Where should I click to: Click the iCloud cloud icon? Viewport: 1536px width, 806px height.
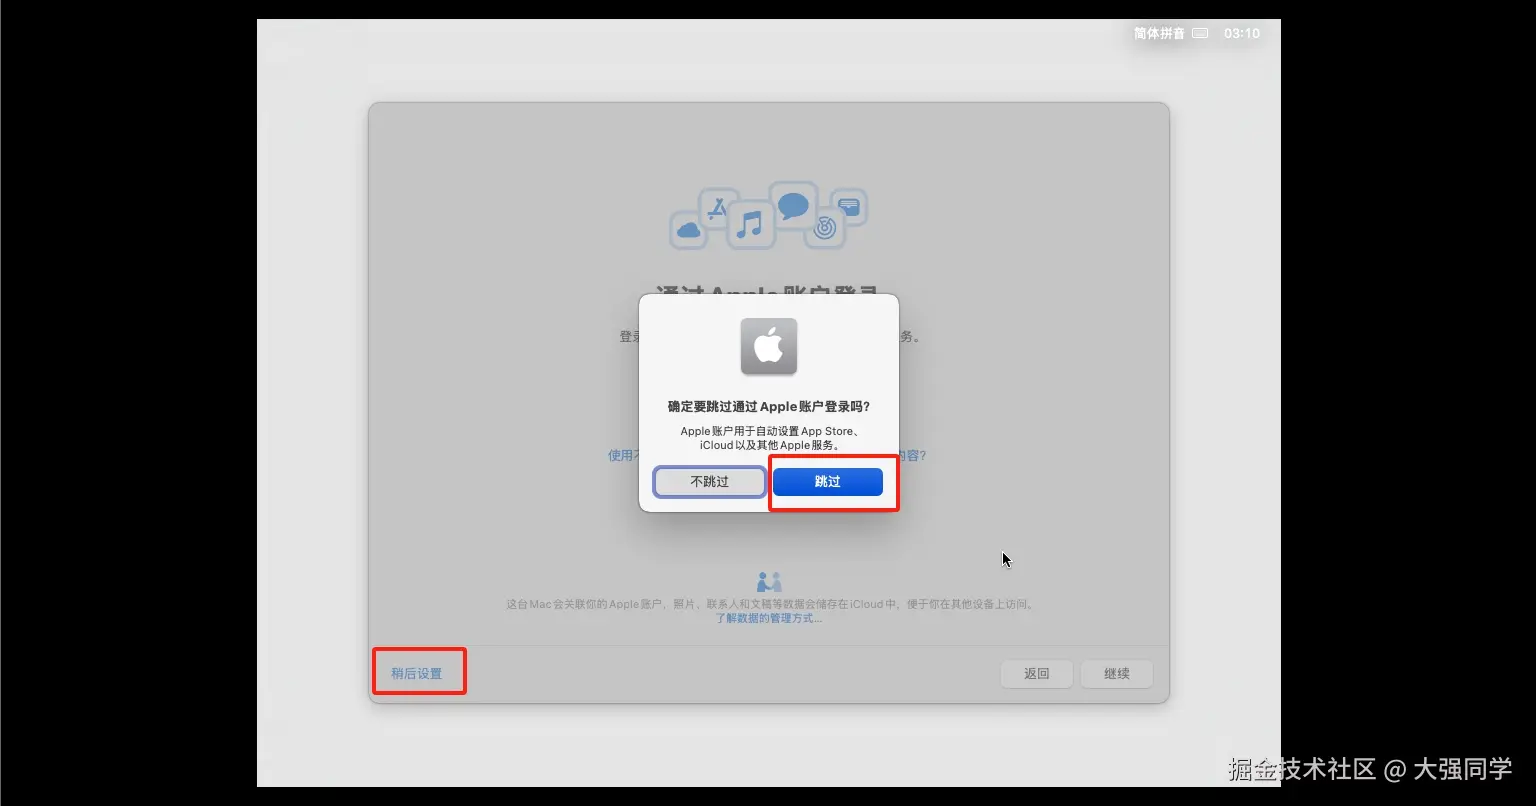(688, 231)
